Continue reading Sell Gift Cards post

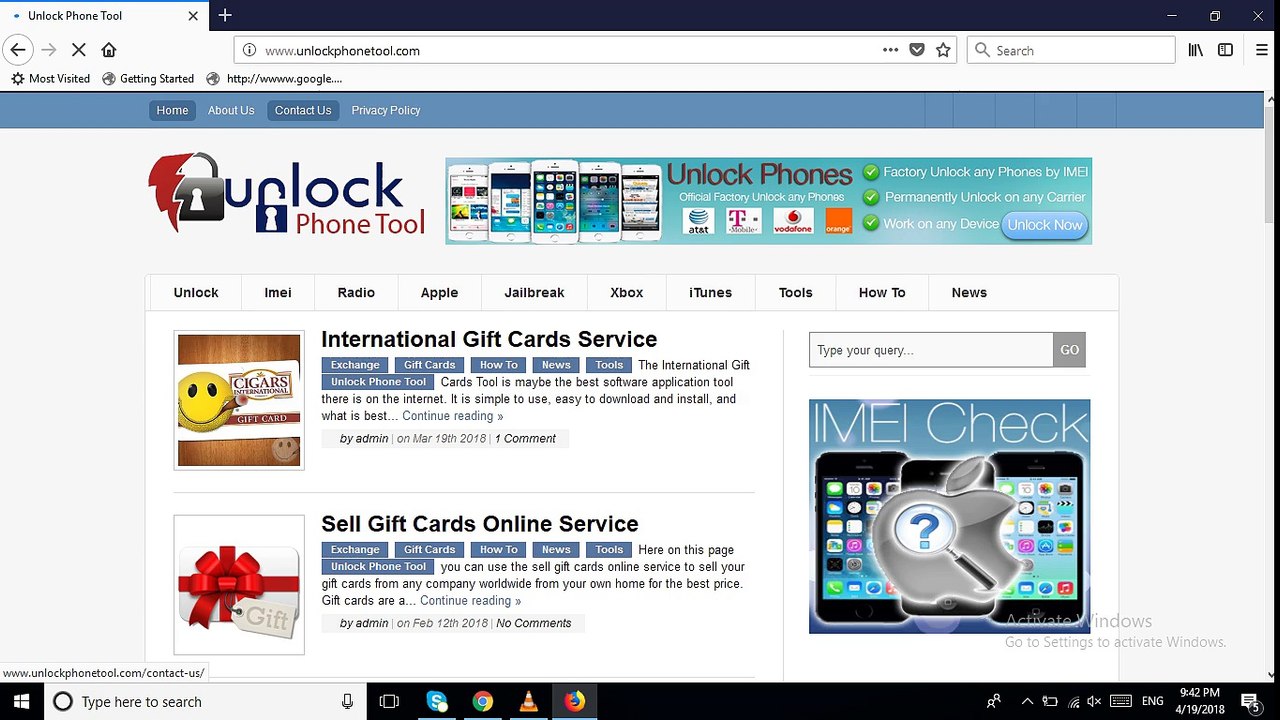click(470, 600)
